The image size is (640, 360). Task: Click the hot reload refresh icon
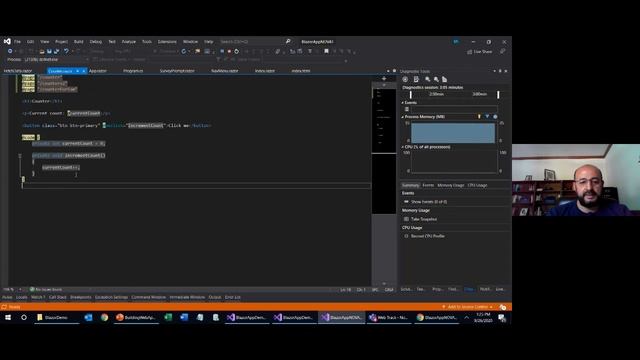(184, 51)
